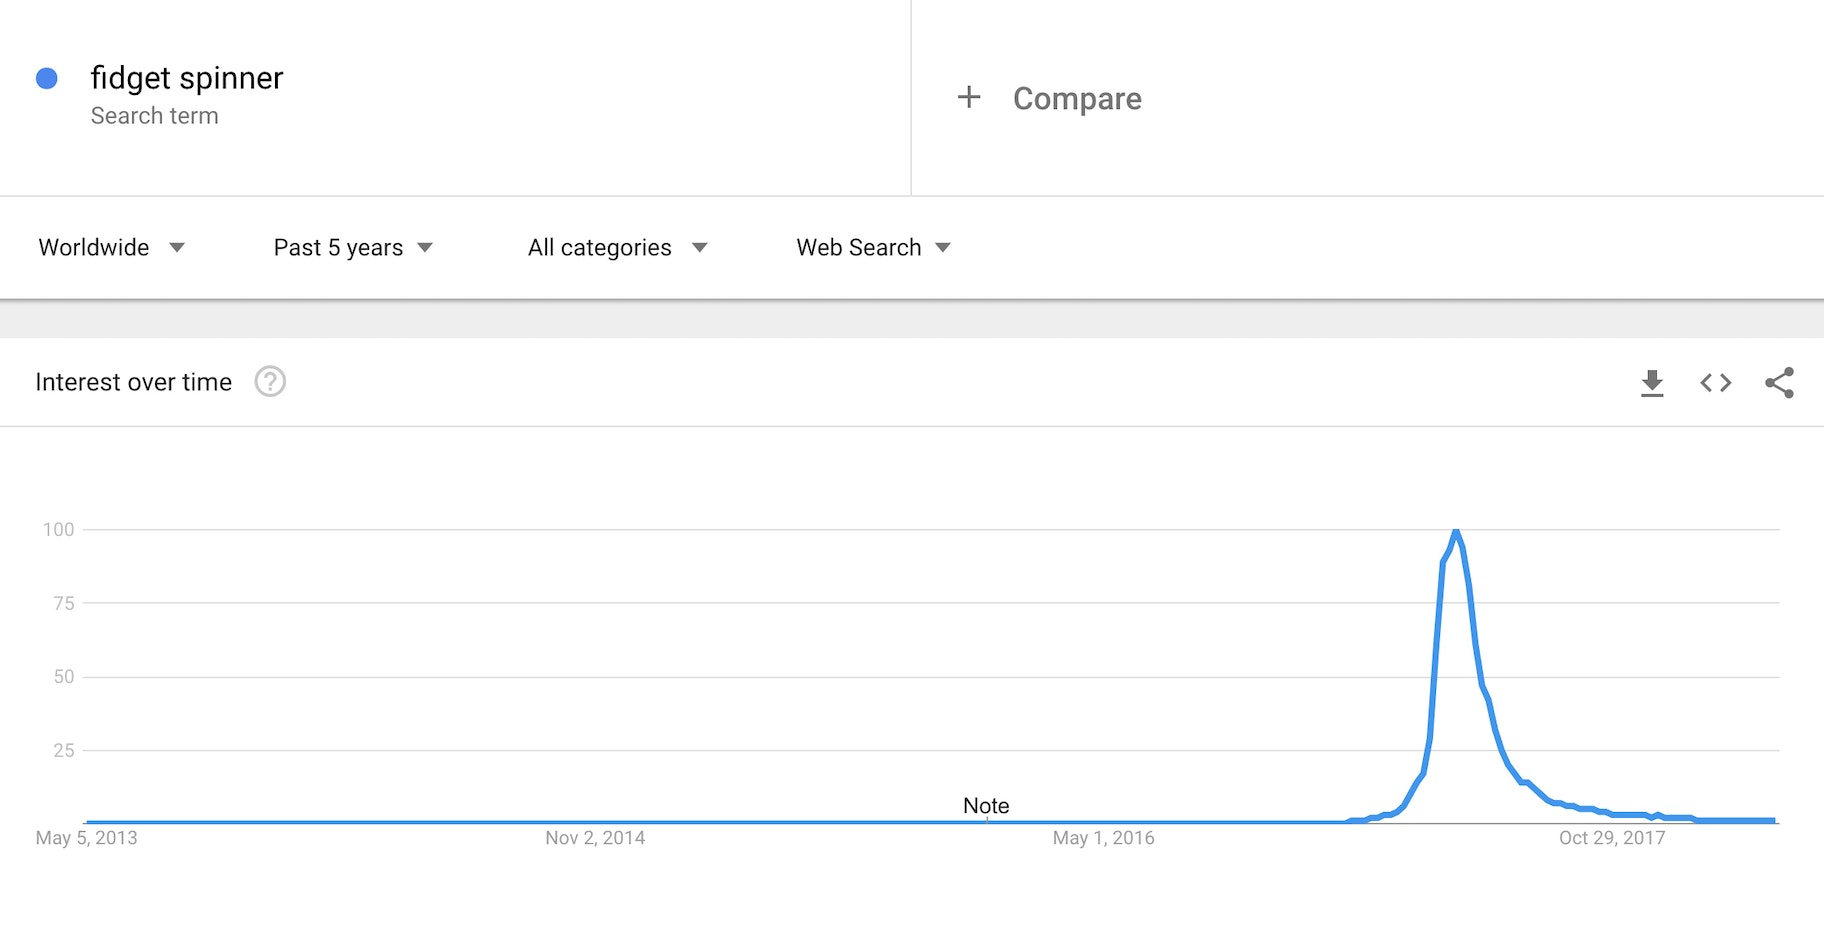Edit the fidget spinner search term

click(x=187, y=78)
